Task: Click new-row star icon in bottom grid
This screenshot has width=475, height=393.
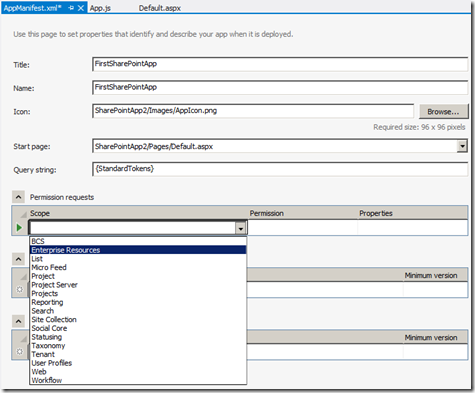Action: pyautogui.click(x=20, y=351)
